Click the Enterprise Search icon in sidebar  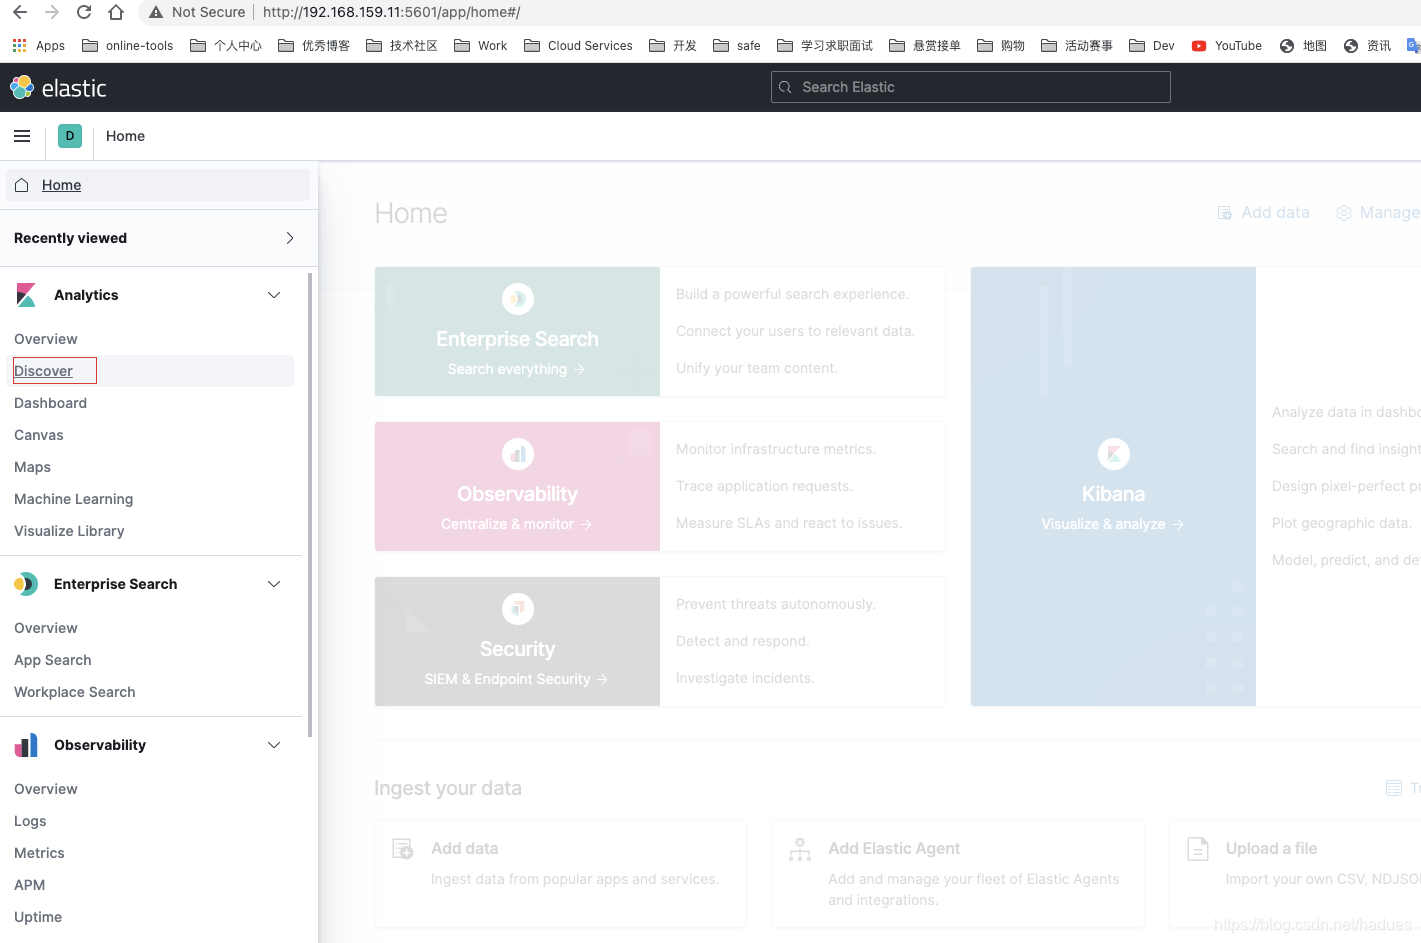26,584
